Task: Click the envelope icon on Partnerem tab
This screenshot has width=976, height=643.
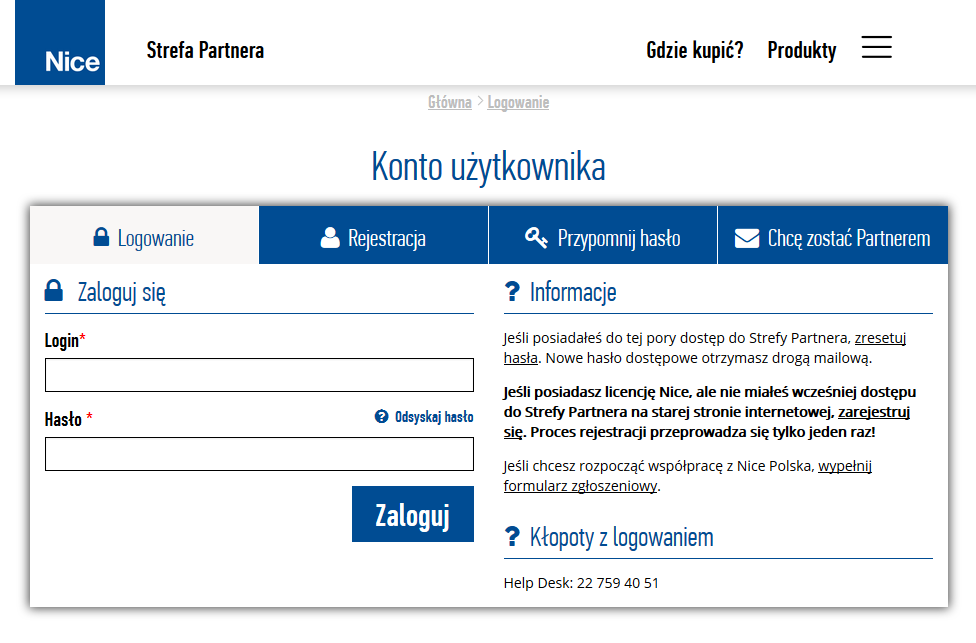Action: click(747, 238)
